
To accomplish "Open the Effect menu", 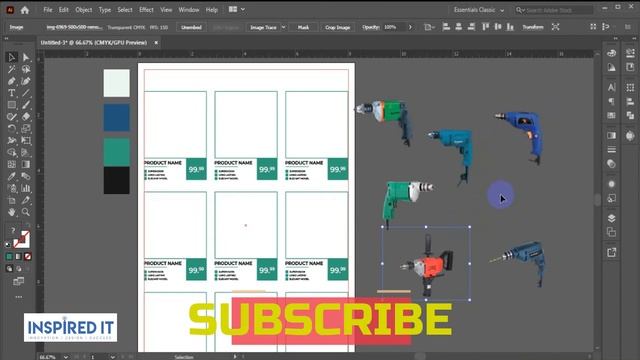I will 146,10.
